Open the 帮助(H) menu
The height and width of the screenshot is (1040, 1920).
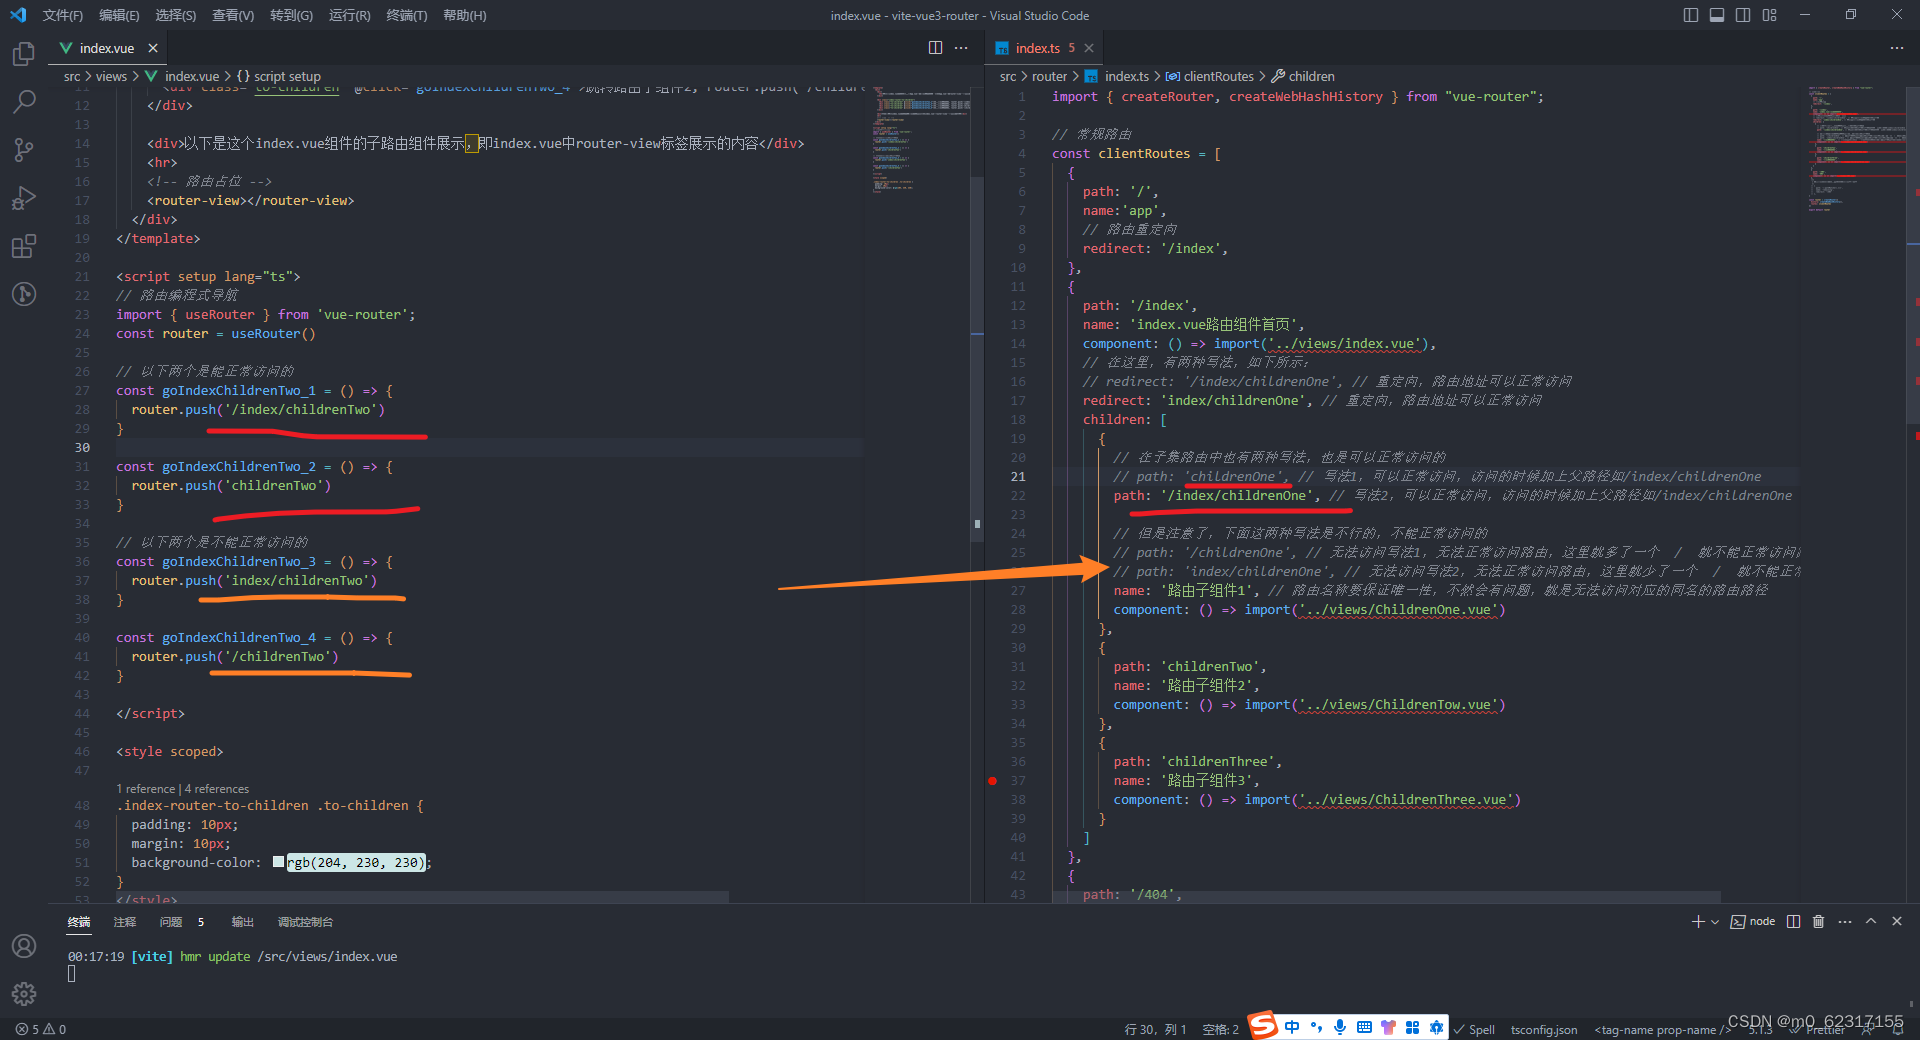(x=465, y=15)
